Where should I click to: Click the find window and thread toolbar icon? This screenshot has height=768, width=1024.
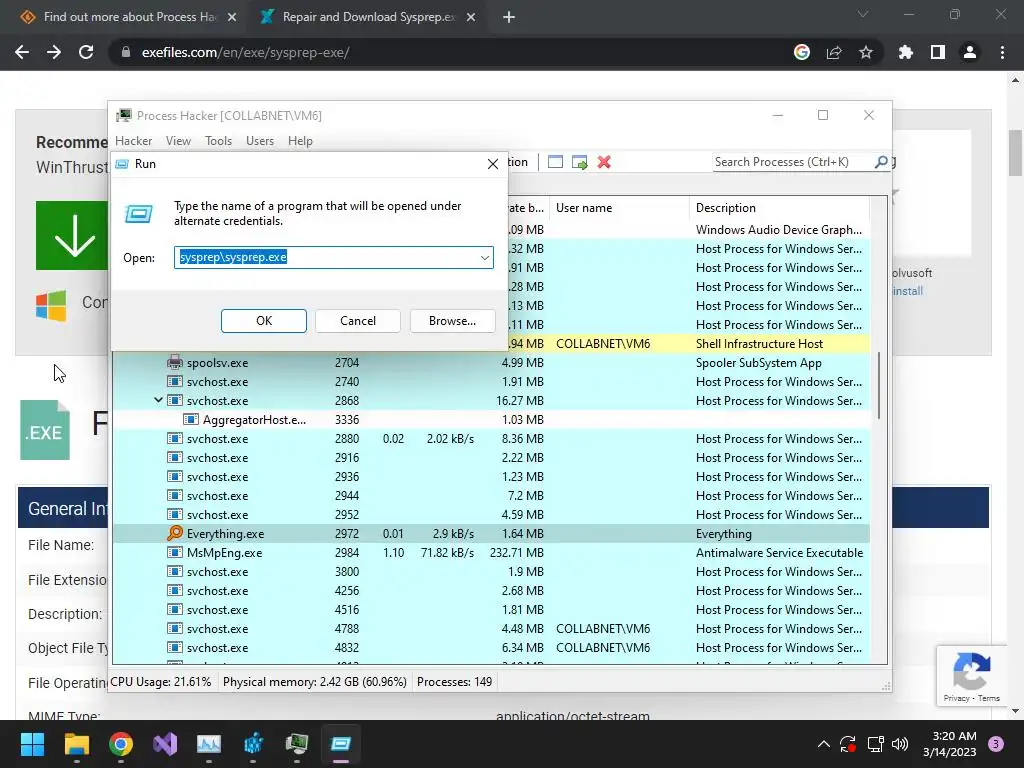coord(579,162)
